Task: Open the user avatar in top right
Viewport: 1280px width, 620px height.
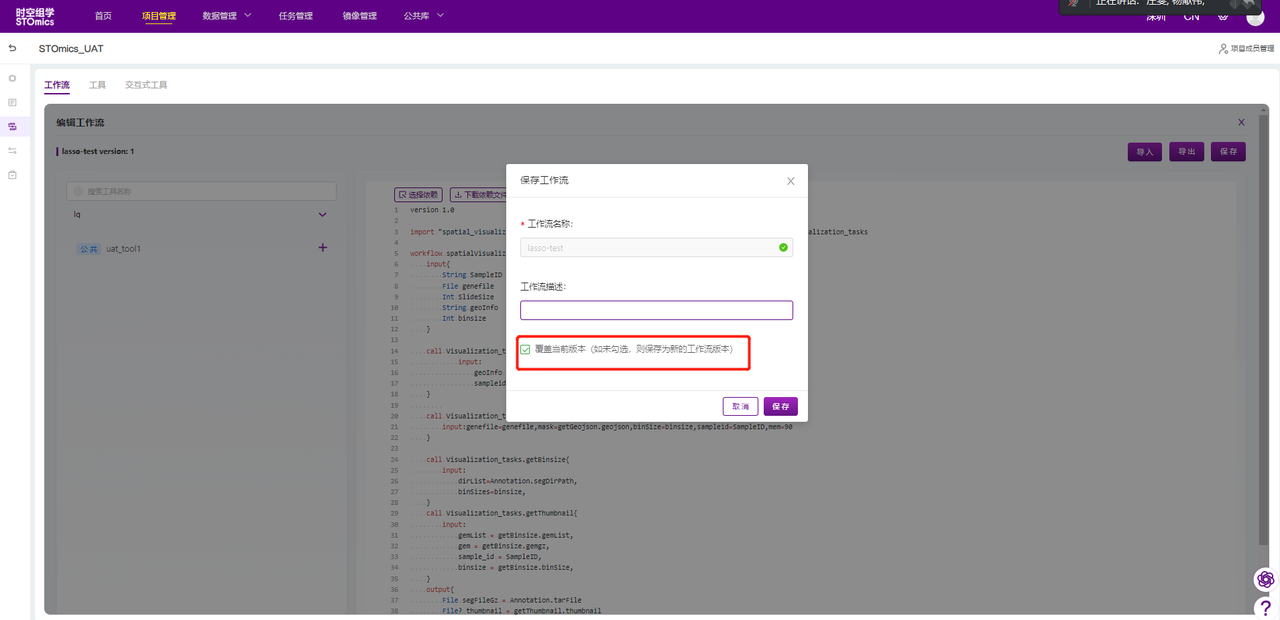Action: (x=1255, y=17)
